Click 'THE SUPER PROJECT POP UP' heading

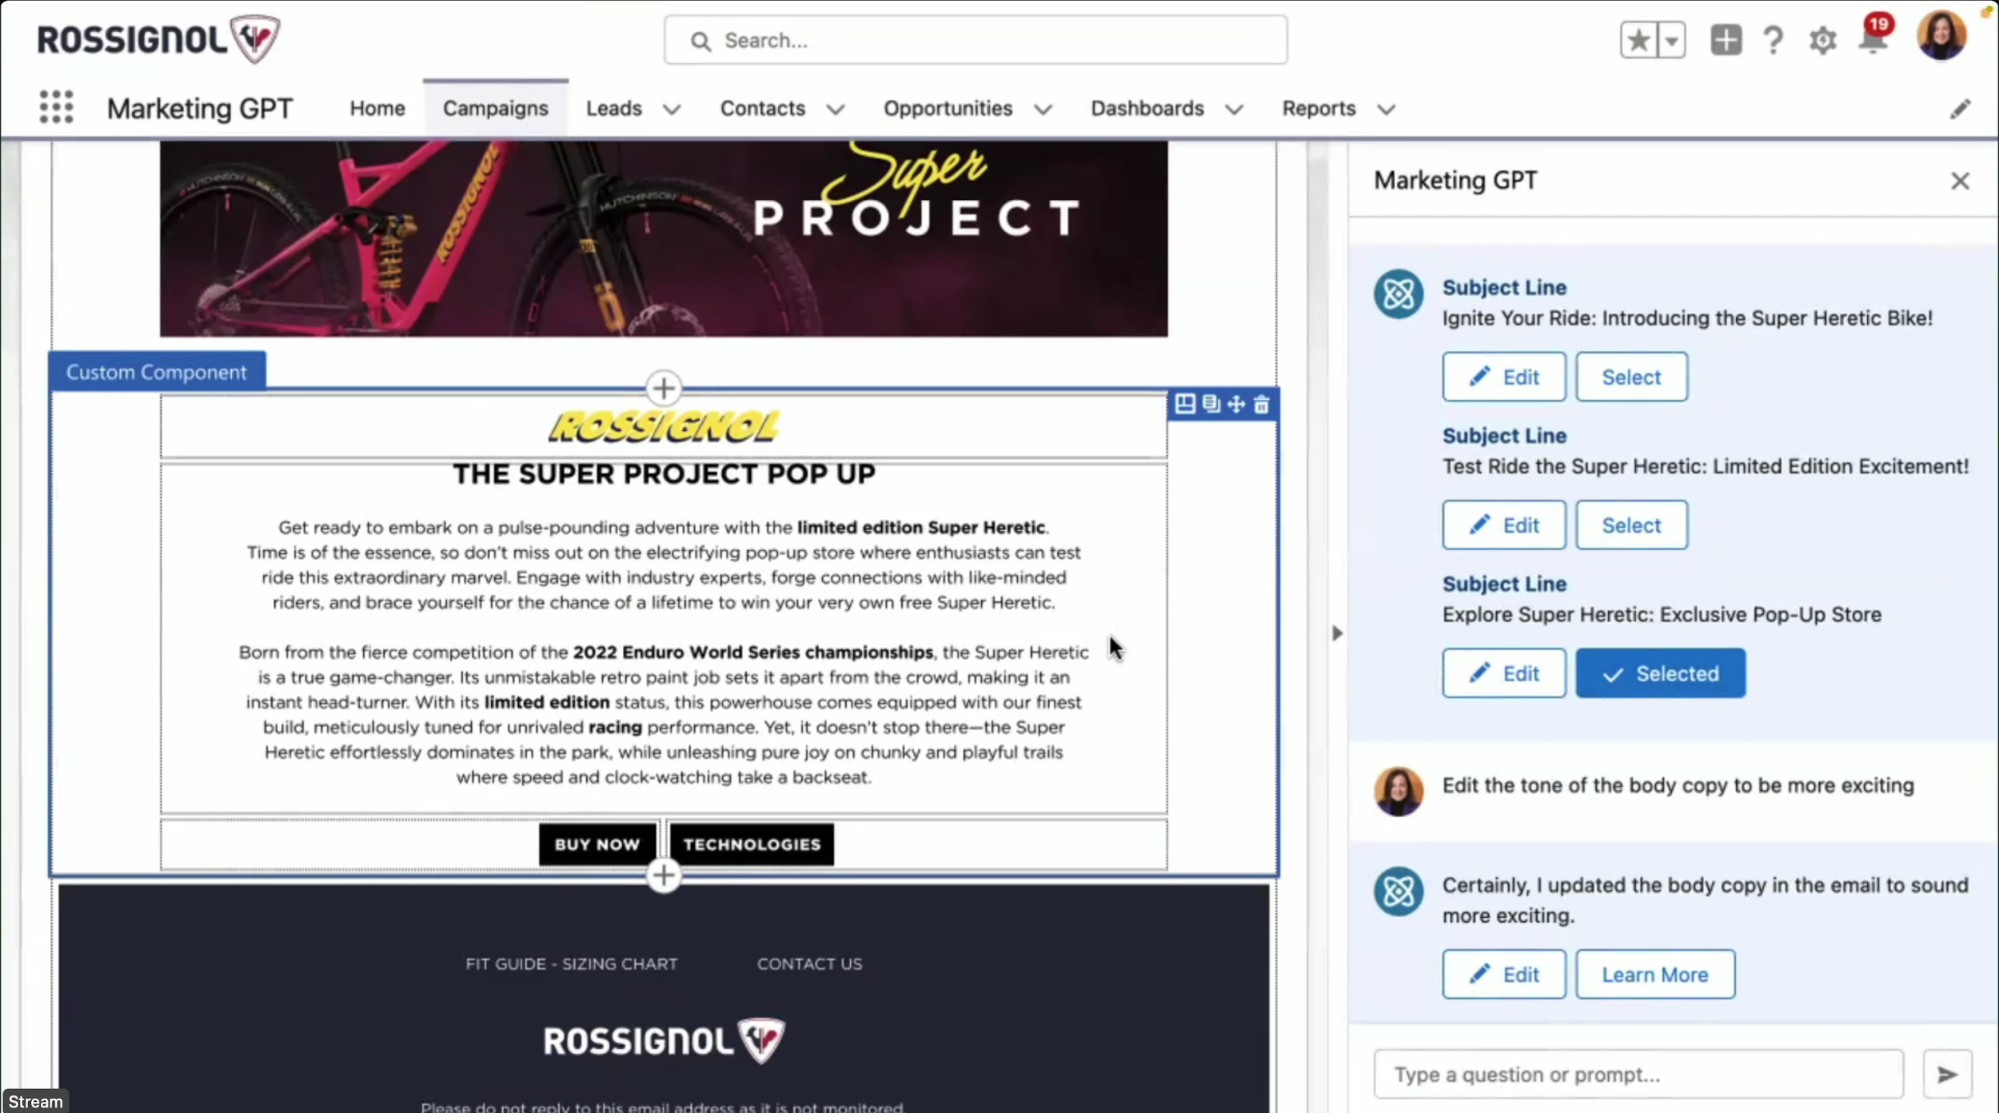point(663,474)
